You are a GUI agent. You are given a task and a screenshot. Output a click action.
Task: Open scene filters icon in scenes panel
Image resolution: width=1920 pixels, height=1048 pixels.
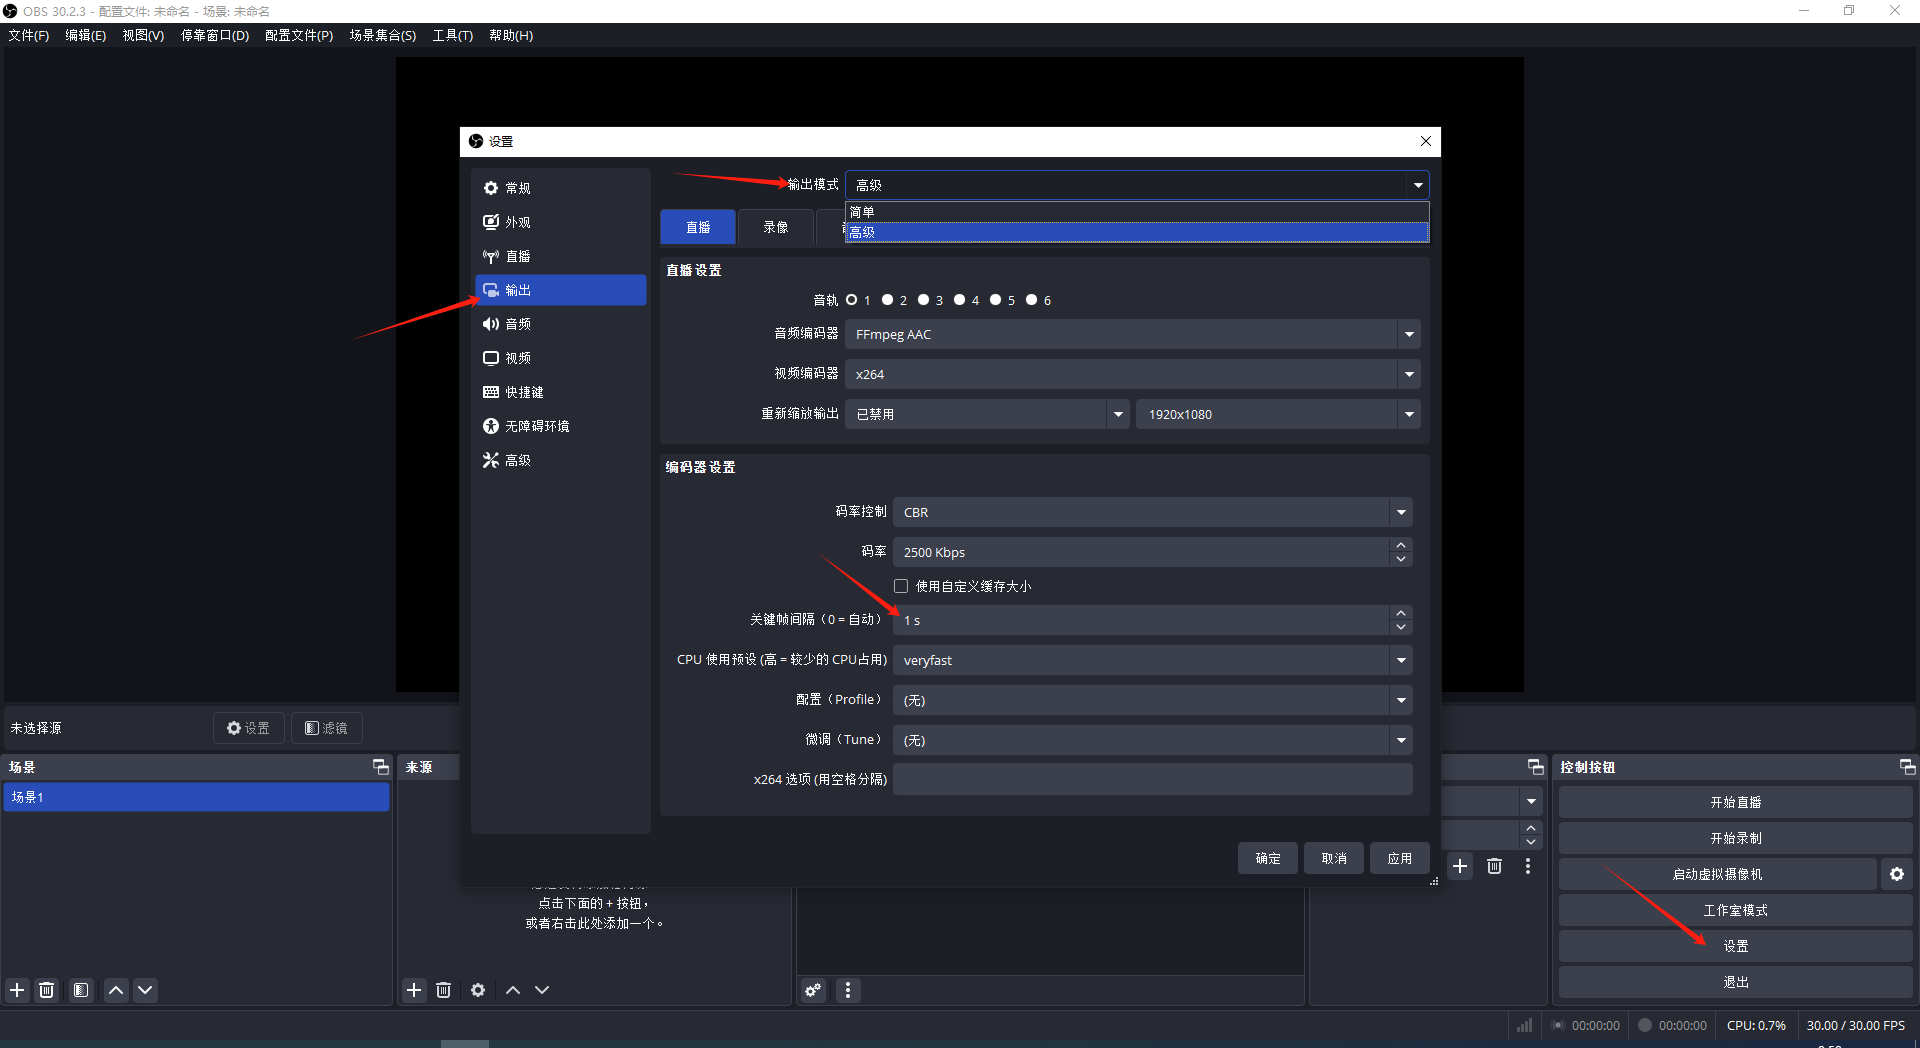(81, 990)
